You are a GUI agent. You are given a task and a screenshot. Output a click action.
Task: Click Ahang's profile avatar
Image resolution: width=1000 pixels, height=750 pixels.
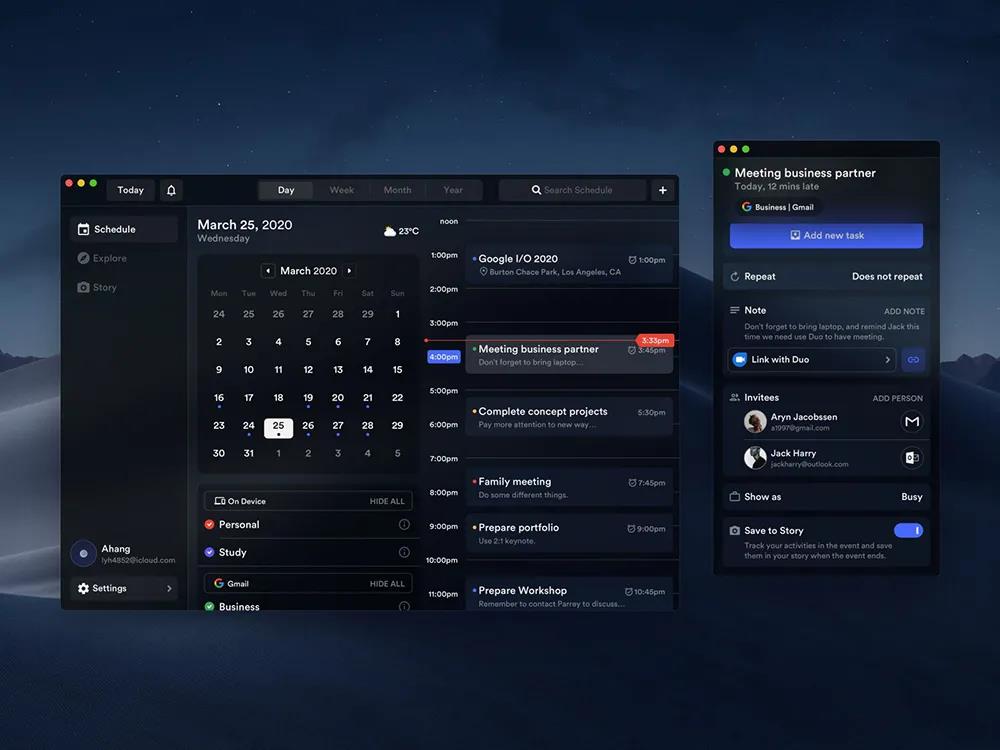coord(83,554)
